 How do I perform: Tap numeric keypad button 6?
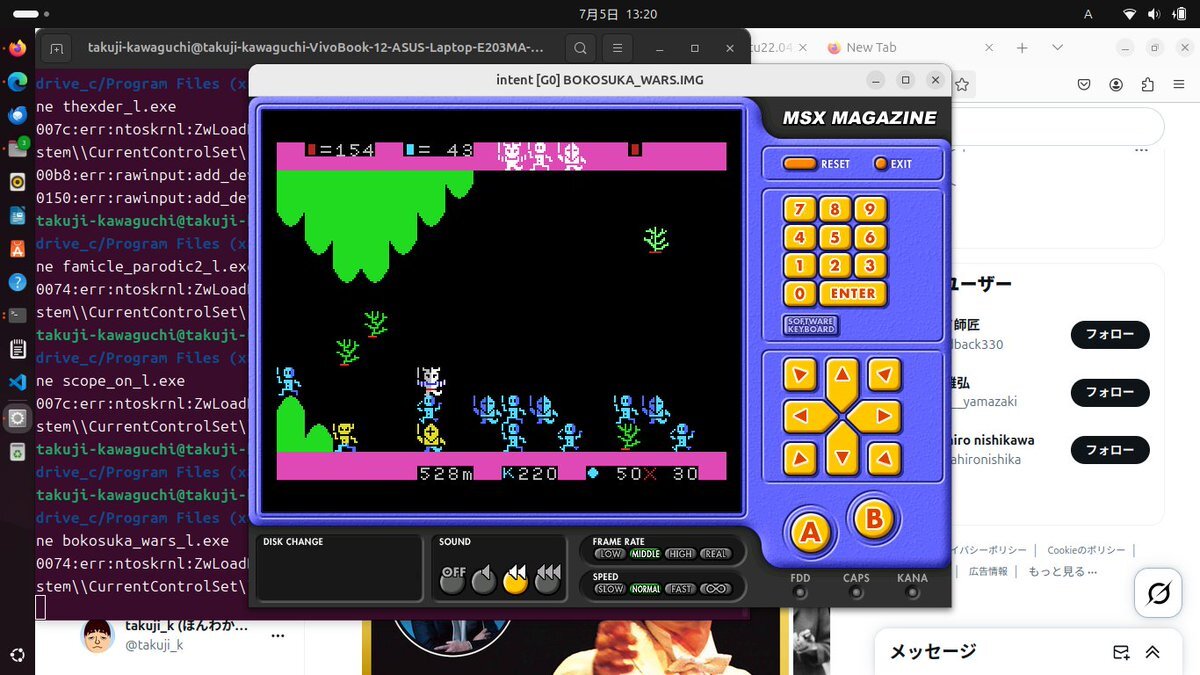click(871, 238)
